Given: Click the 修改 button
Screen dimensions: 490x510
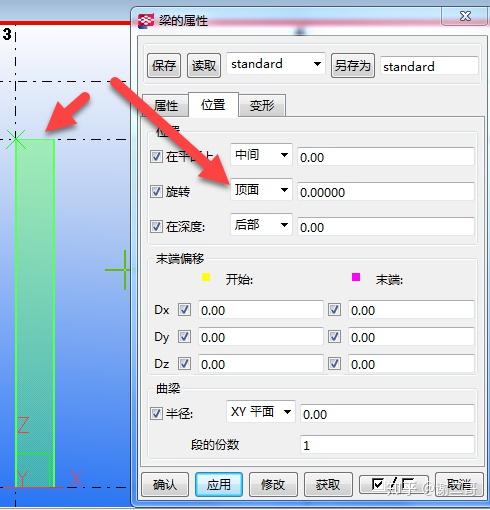Looking at the screenshot, I should [273, 484].
